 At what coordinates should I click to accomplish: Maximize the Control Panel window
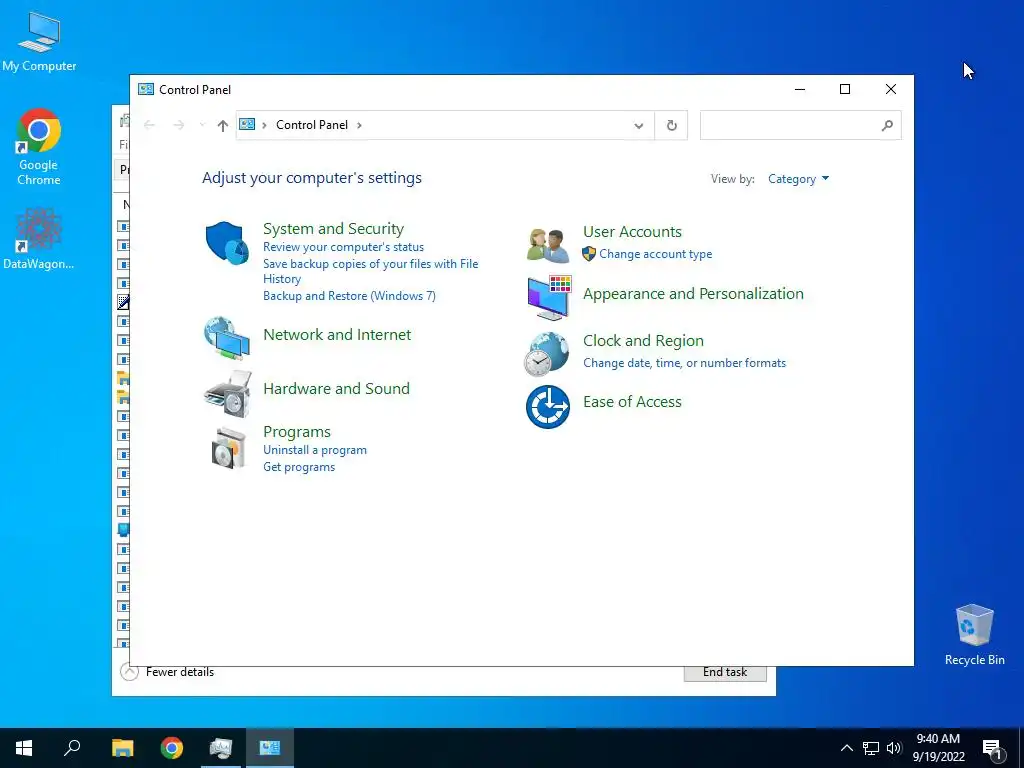tap(845, 89)
